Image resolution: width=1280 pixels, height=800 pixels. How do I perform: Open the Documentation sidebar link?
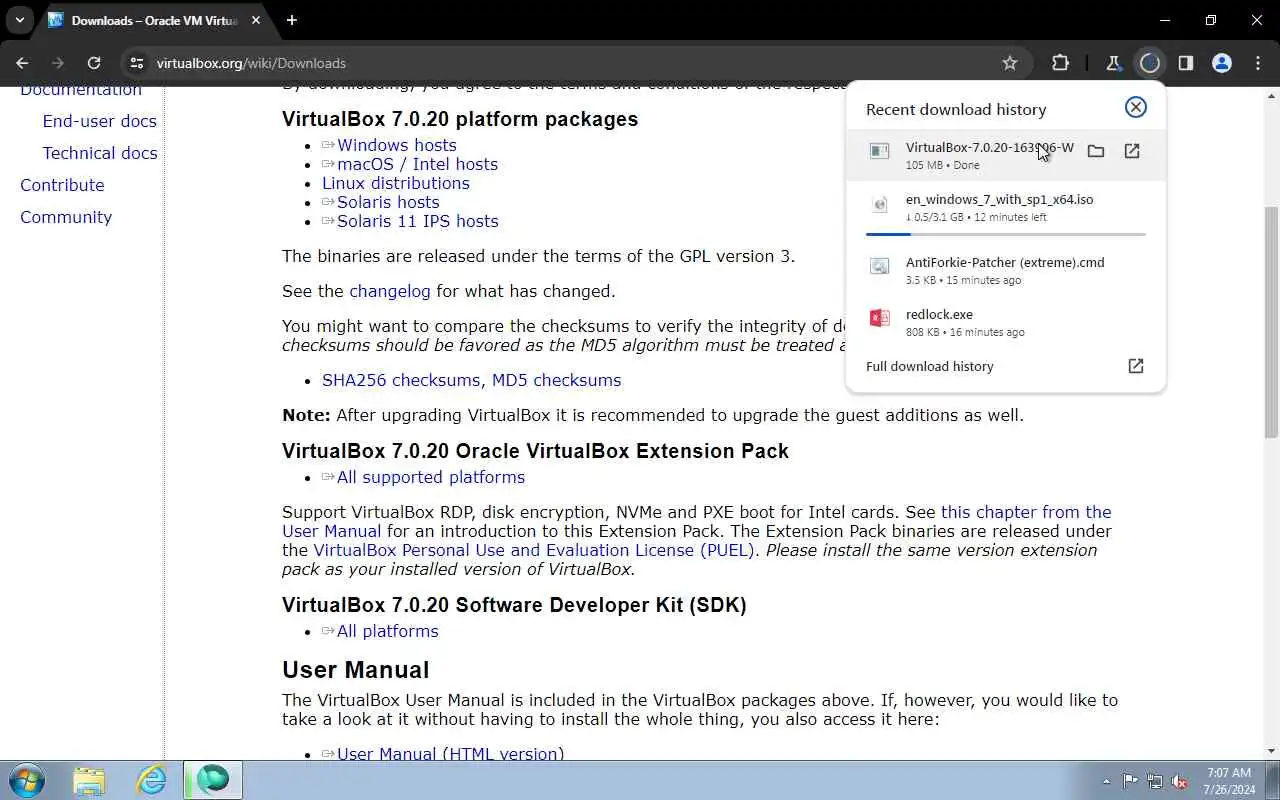tap(81, 91)
